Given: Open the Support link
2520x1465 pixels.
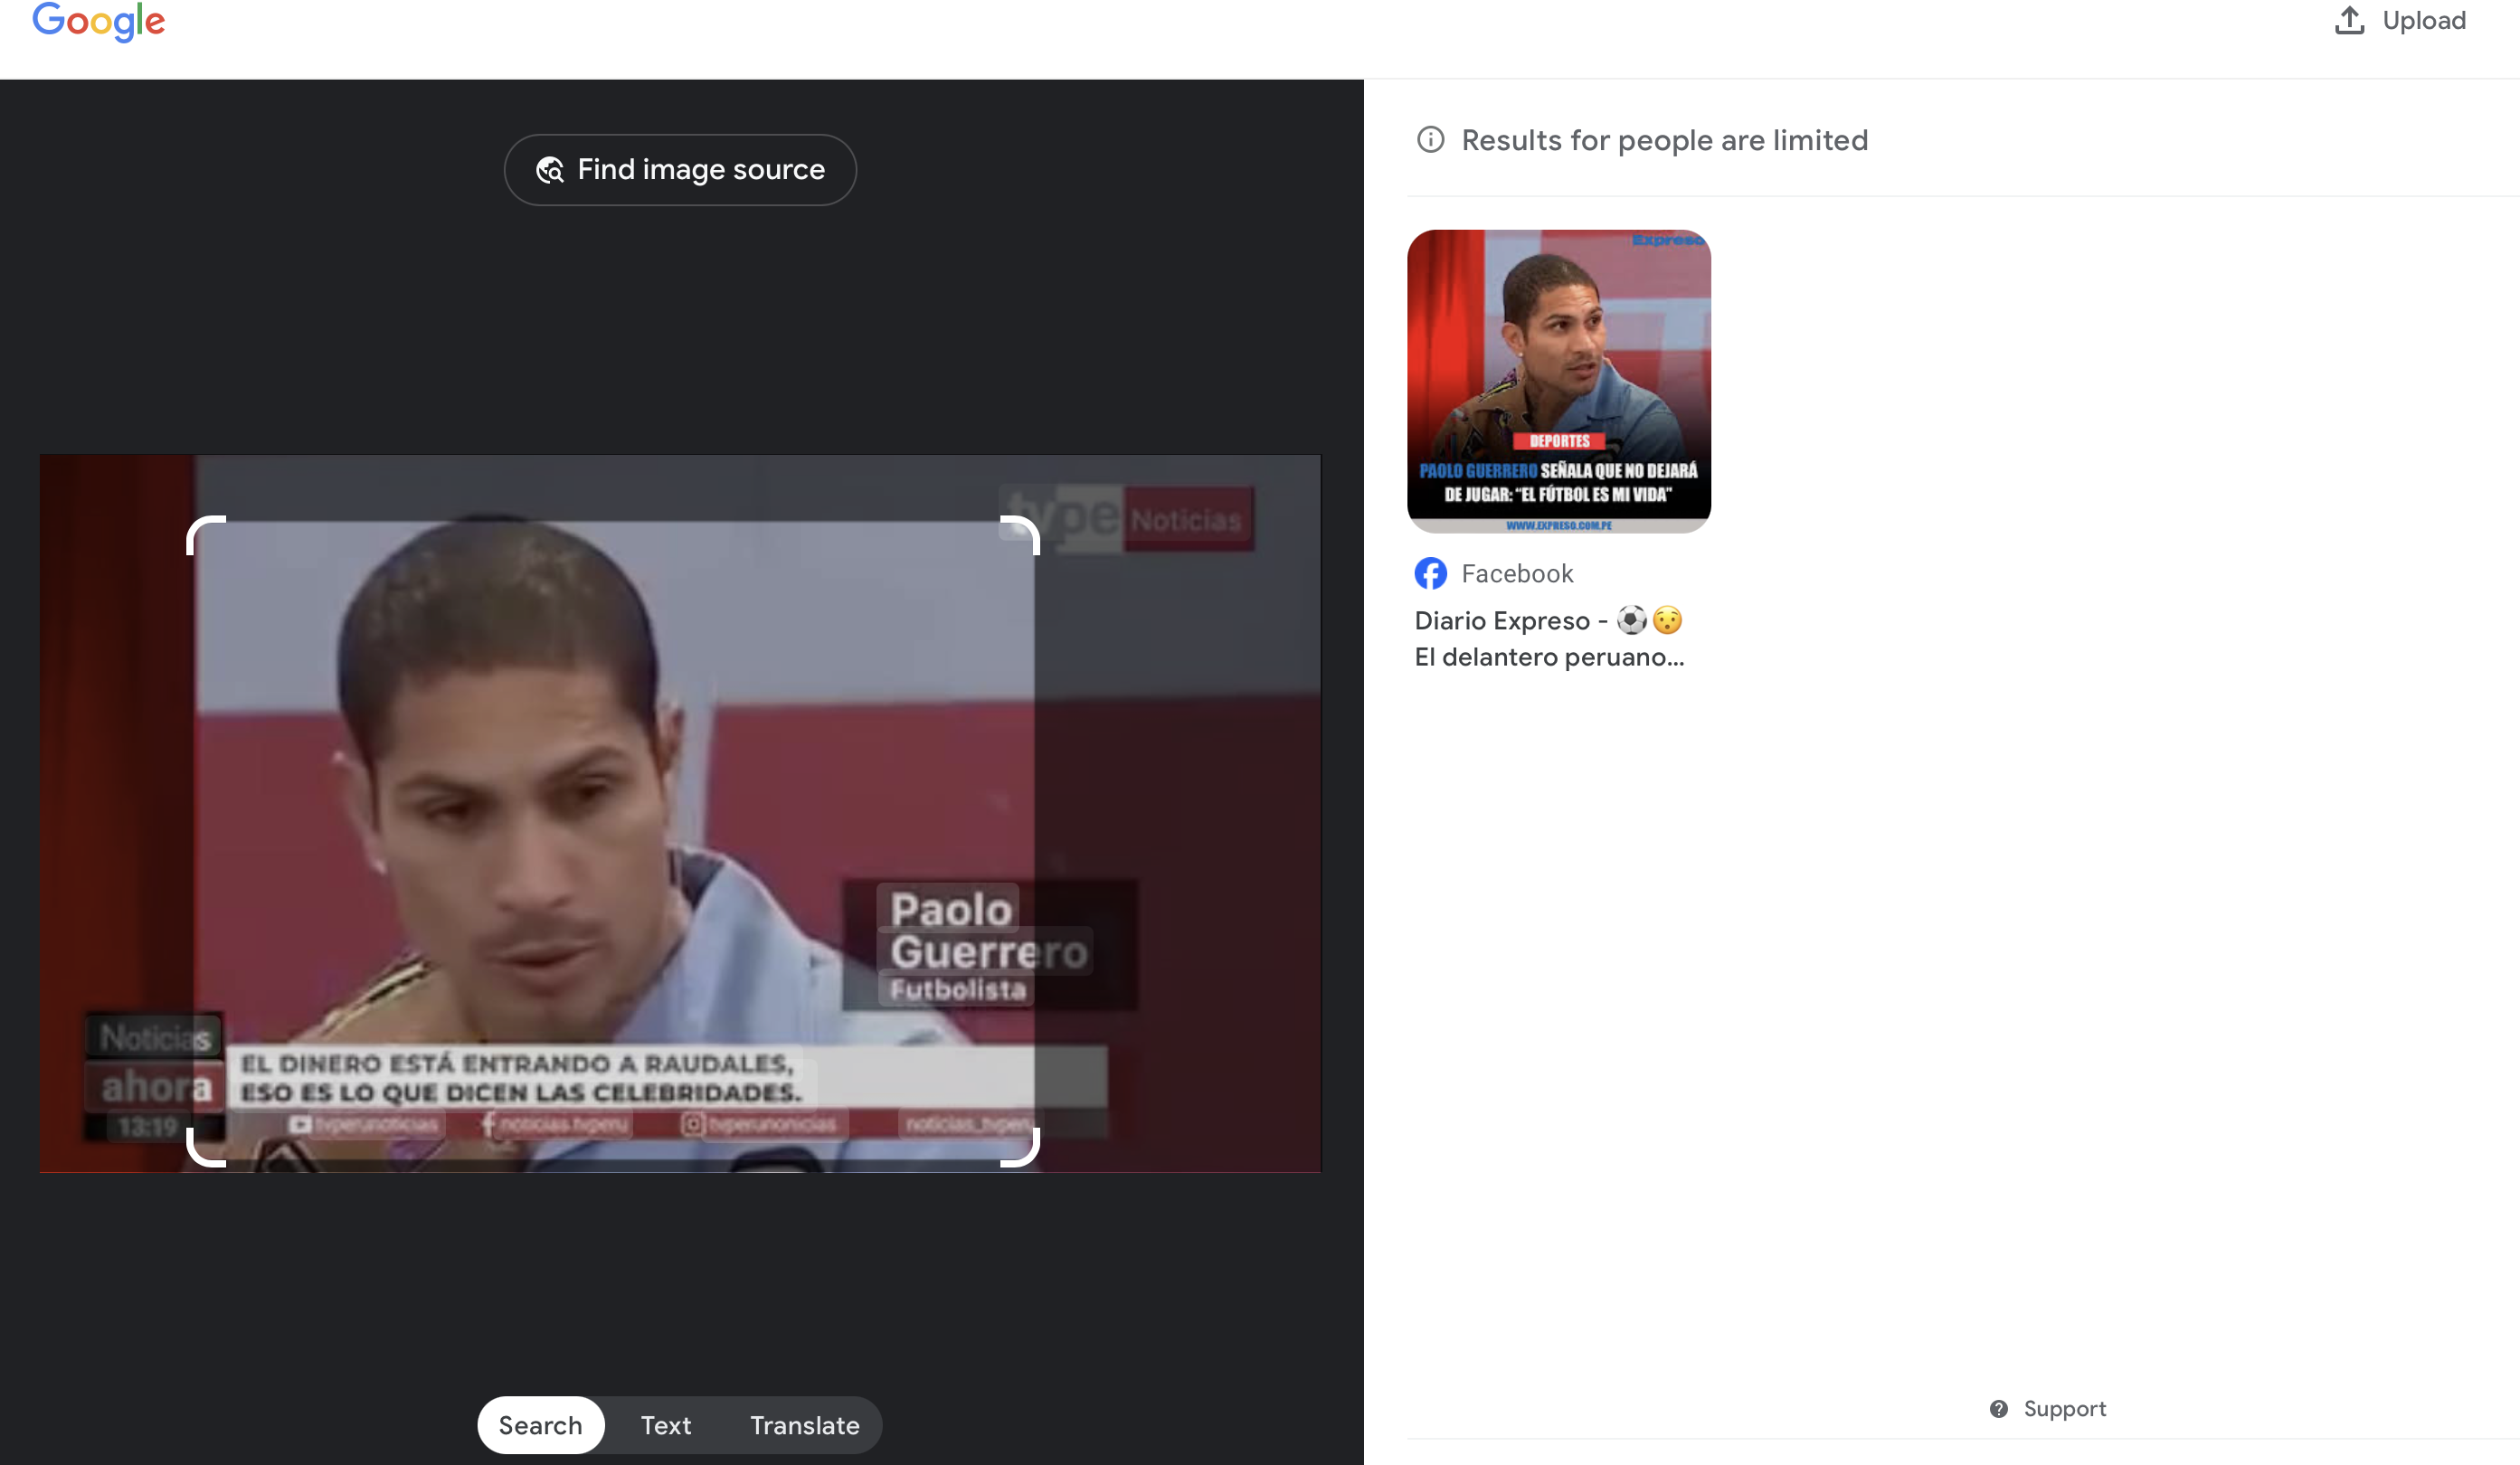Looking at the screenshot, I should pos(2064,1408).
